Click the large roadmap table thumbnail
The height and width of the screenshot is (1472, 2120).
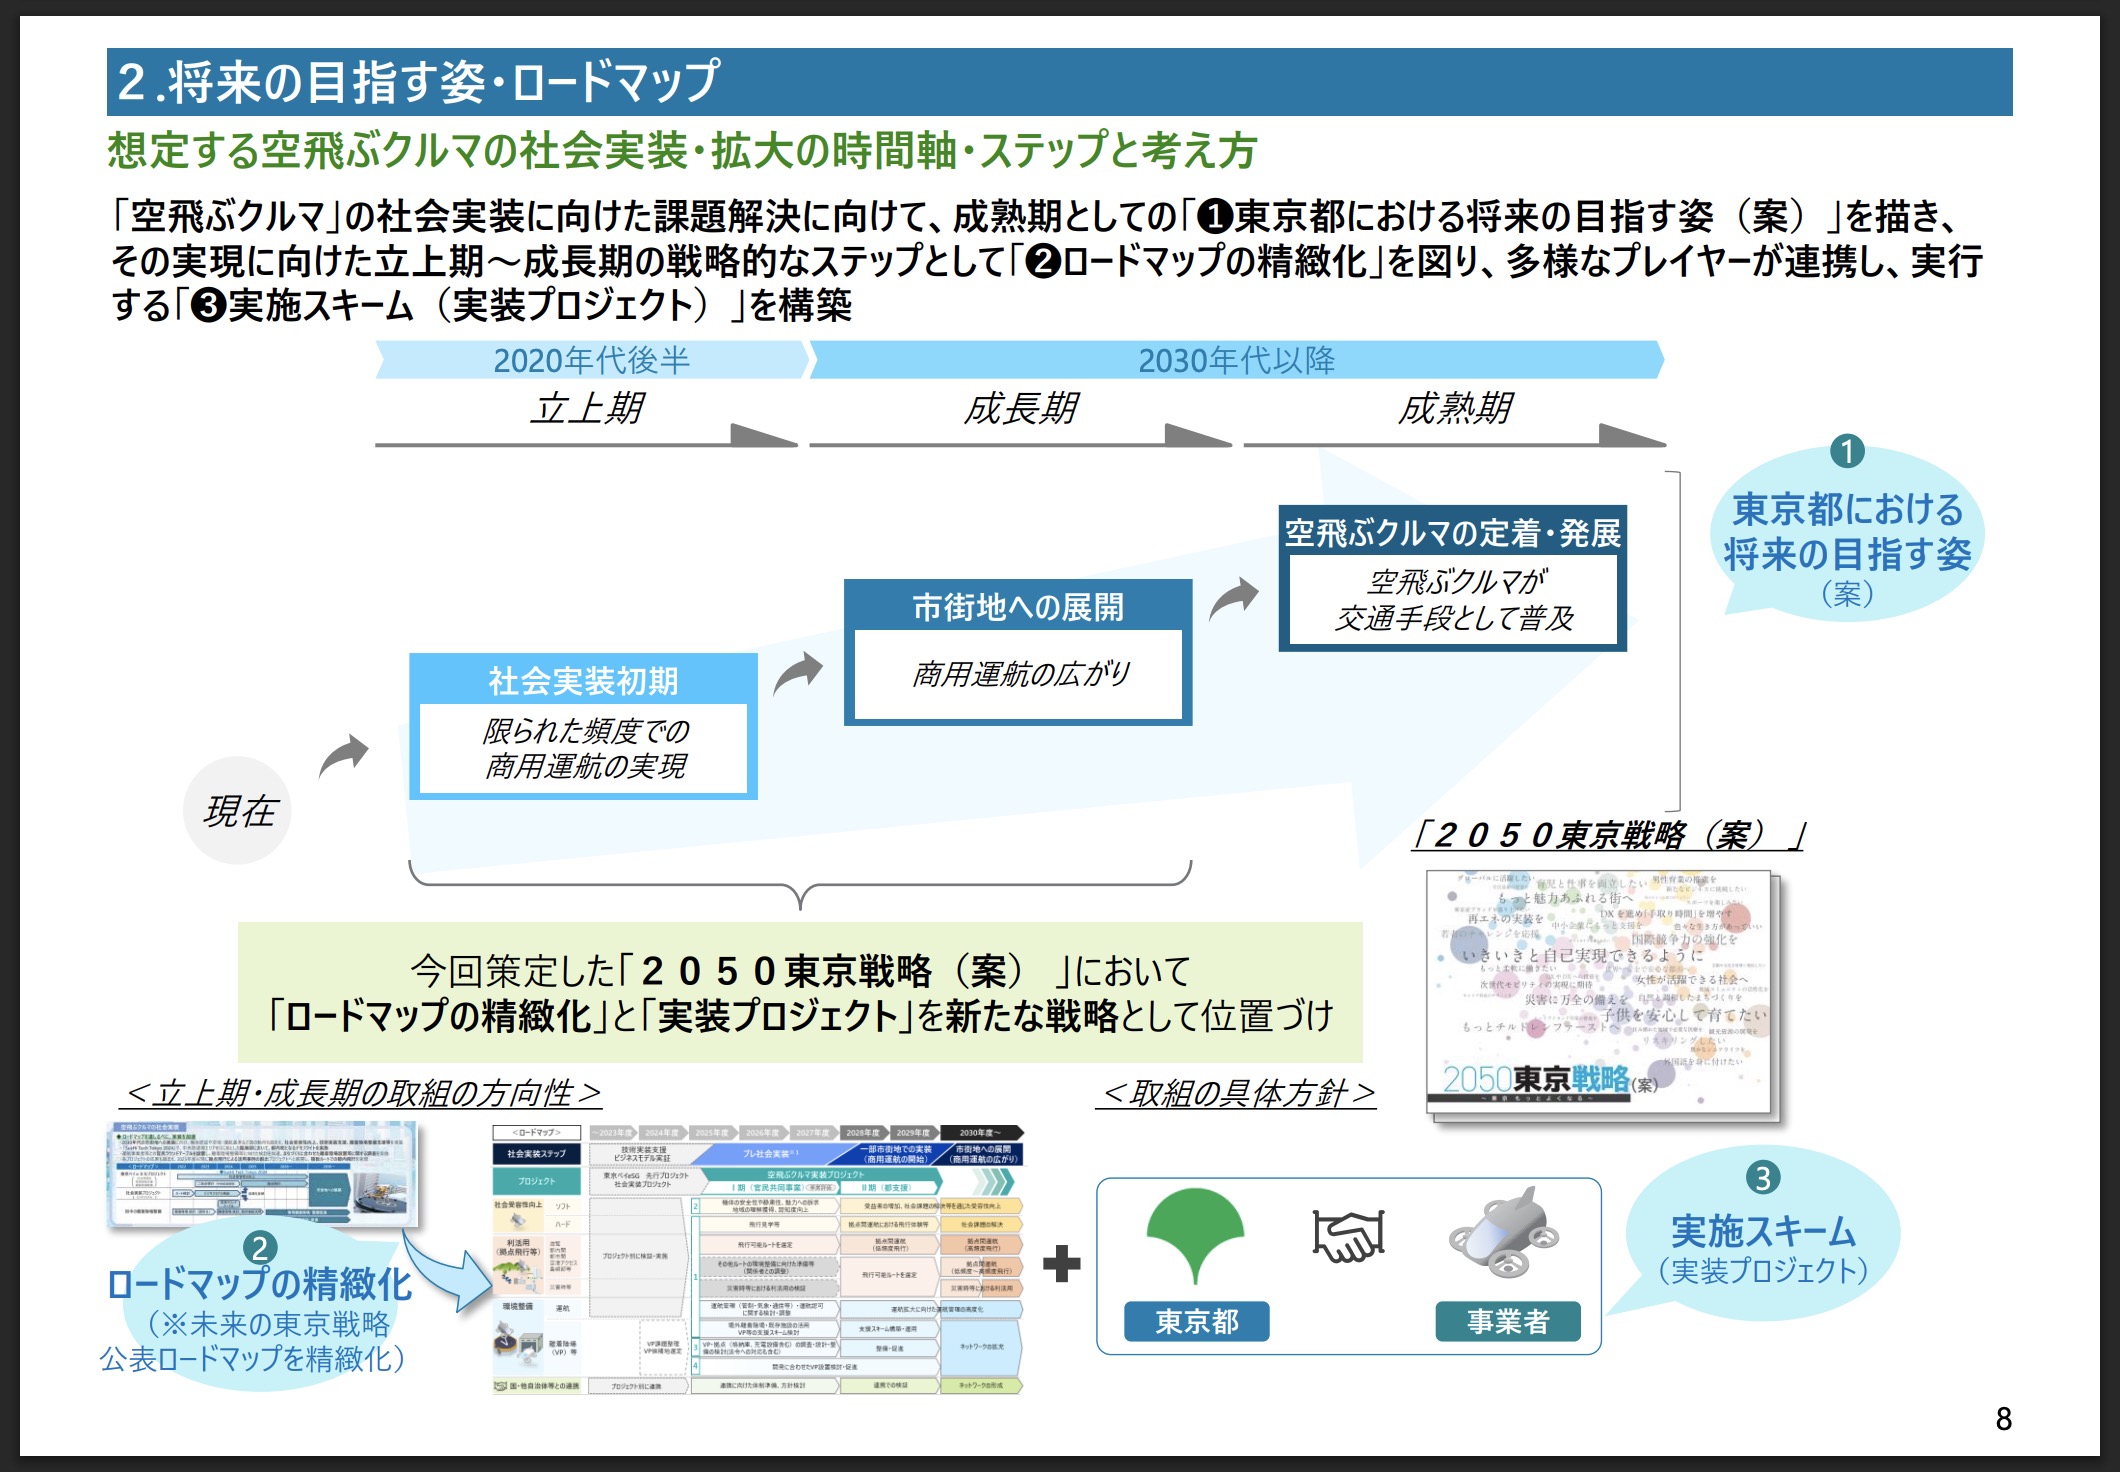pyautogui.click(x=758, y=1260)
